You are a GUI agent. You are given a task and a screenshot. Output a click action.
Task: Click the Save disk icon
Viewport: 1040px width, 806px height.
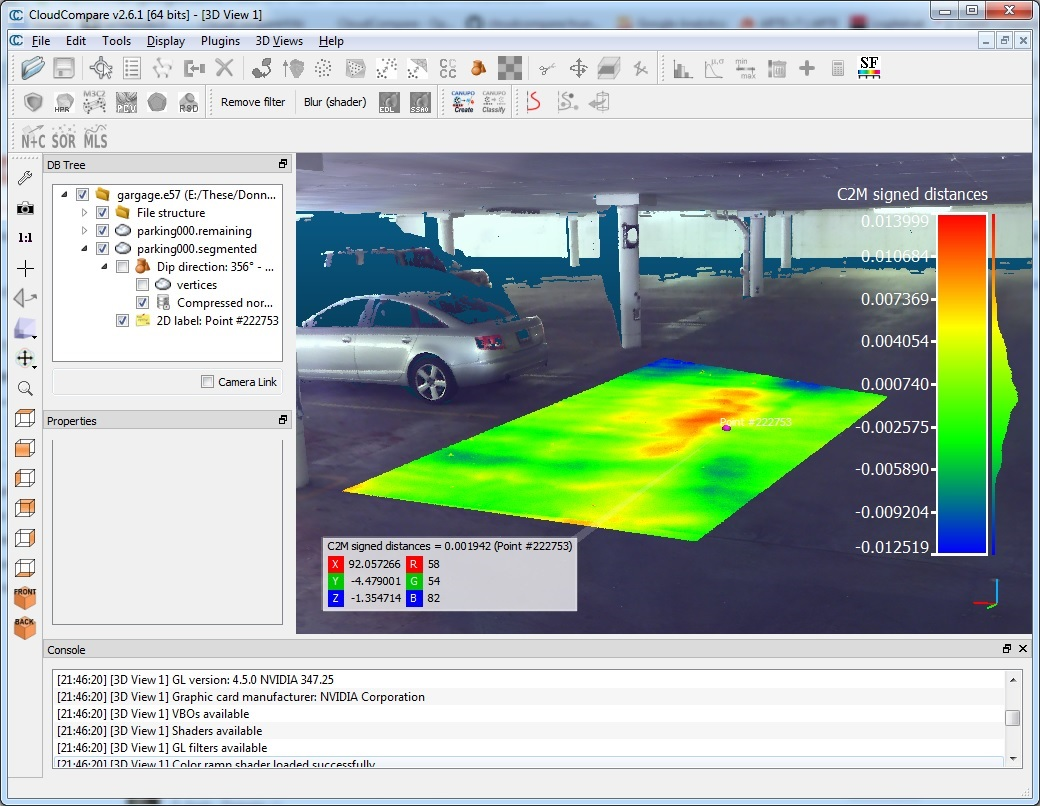64,68
